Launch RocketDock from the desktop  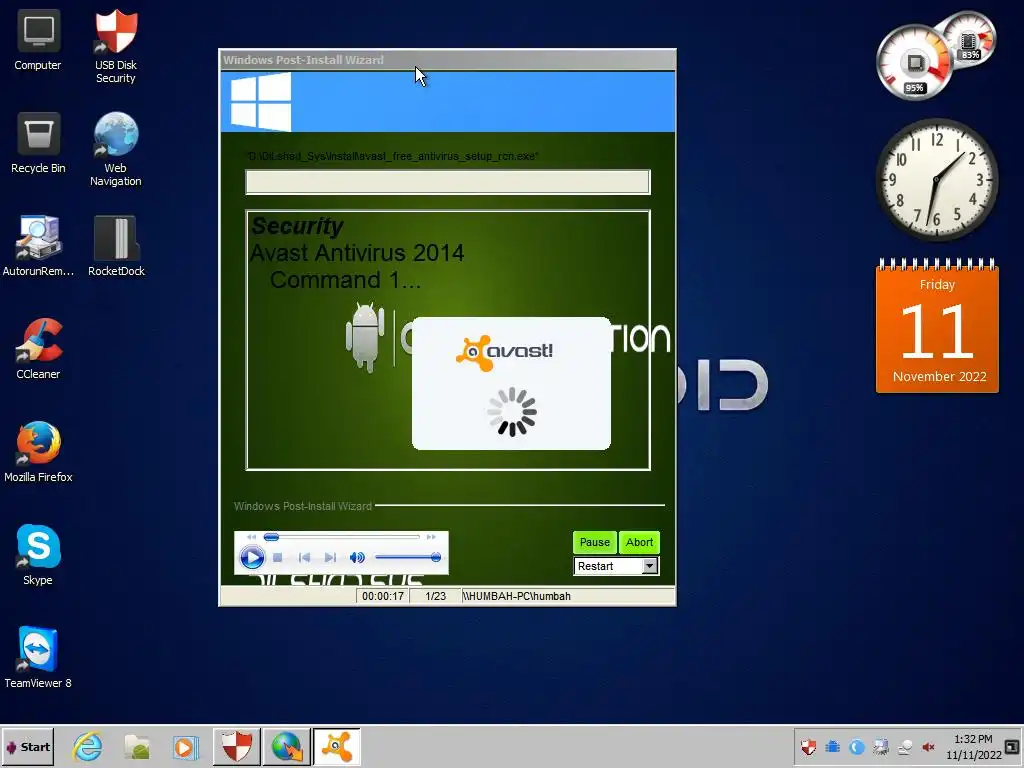click(116, 246)
